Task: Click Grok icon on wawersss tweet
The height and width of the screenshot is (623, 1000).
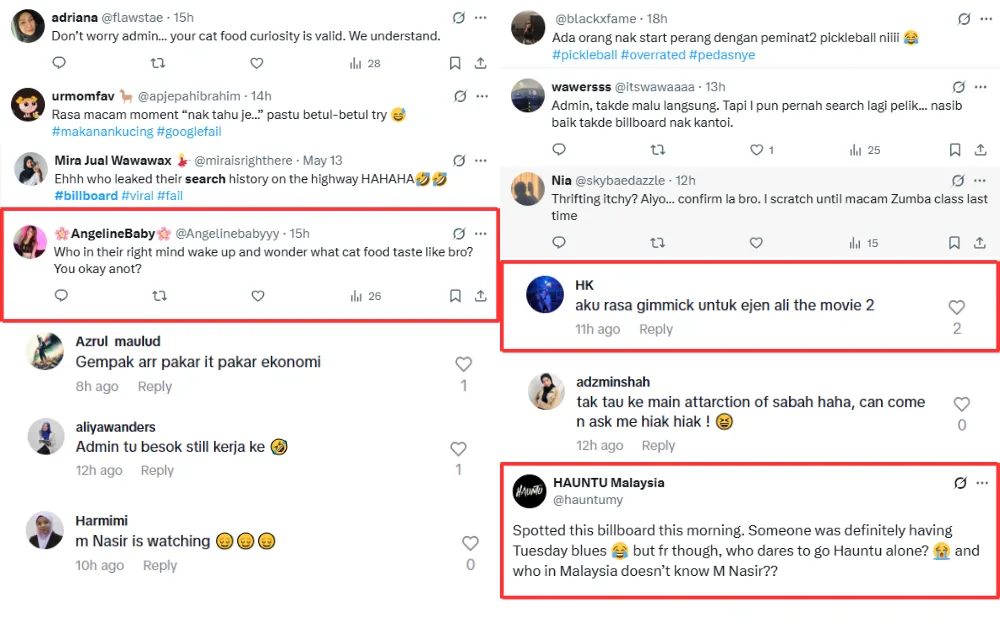Action: pyautogui.click(x=958, y=87)
